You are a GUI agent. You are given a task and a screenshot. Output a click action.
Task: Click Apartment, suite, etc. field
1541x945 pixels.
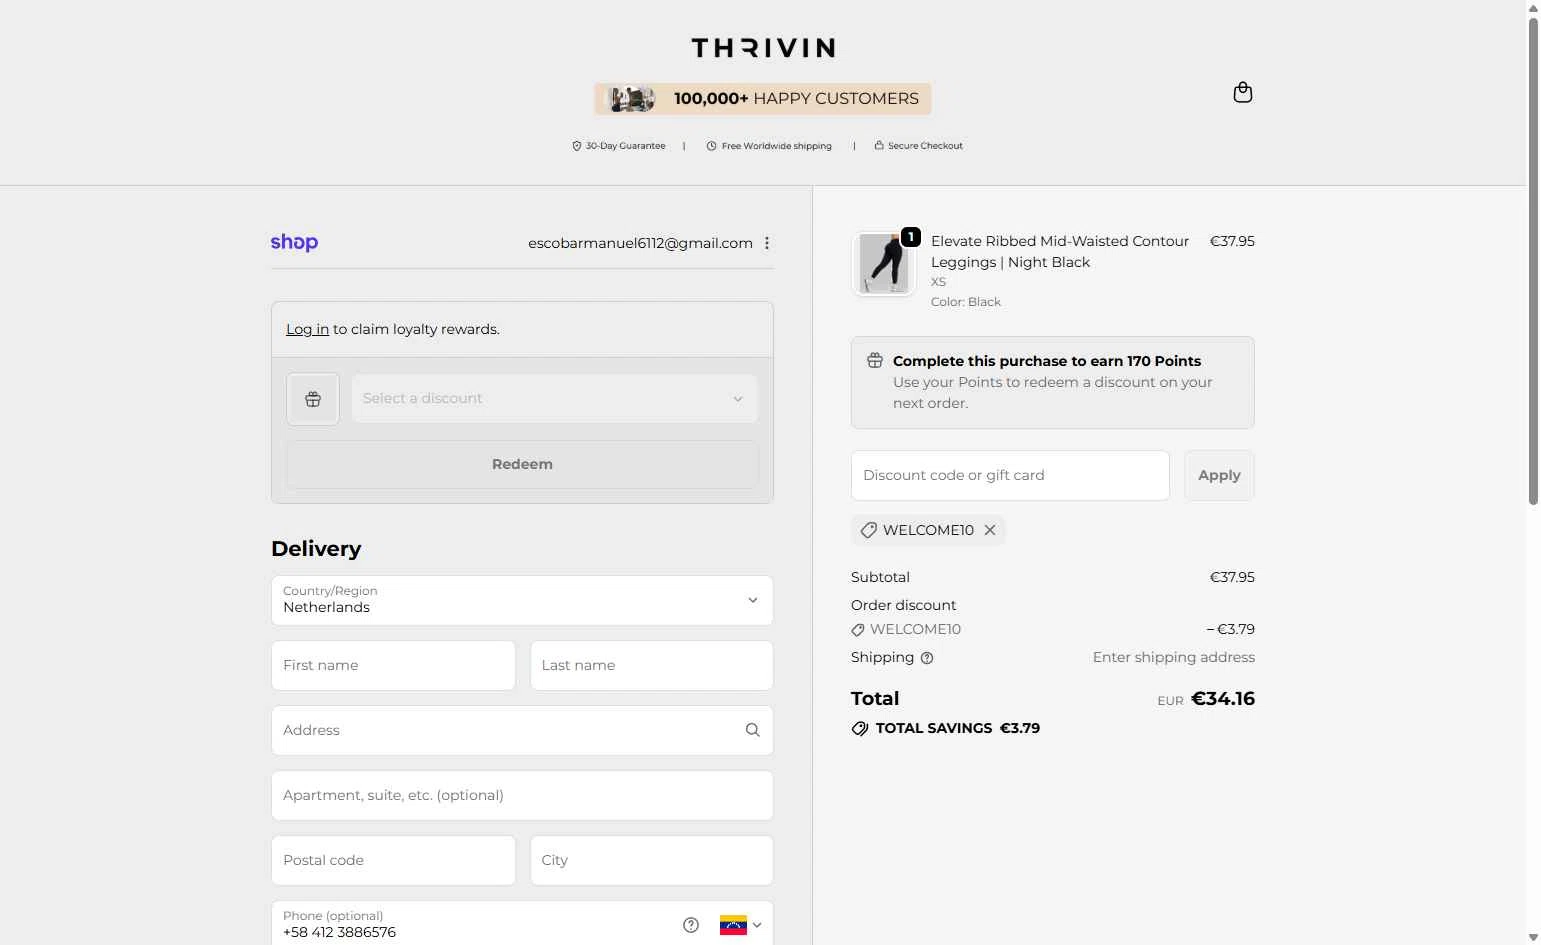tap(522, 795)
